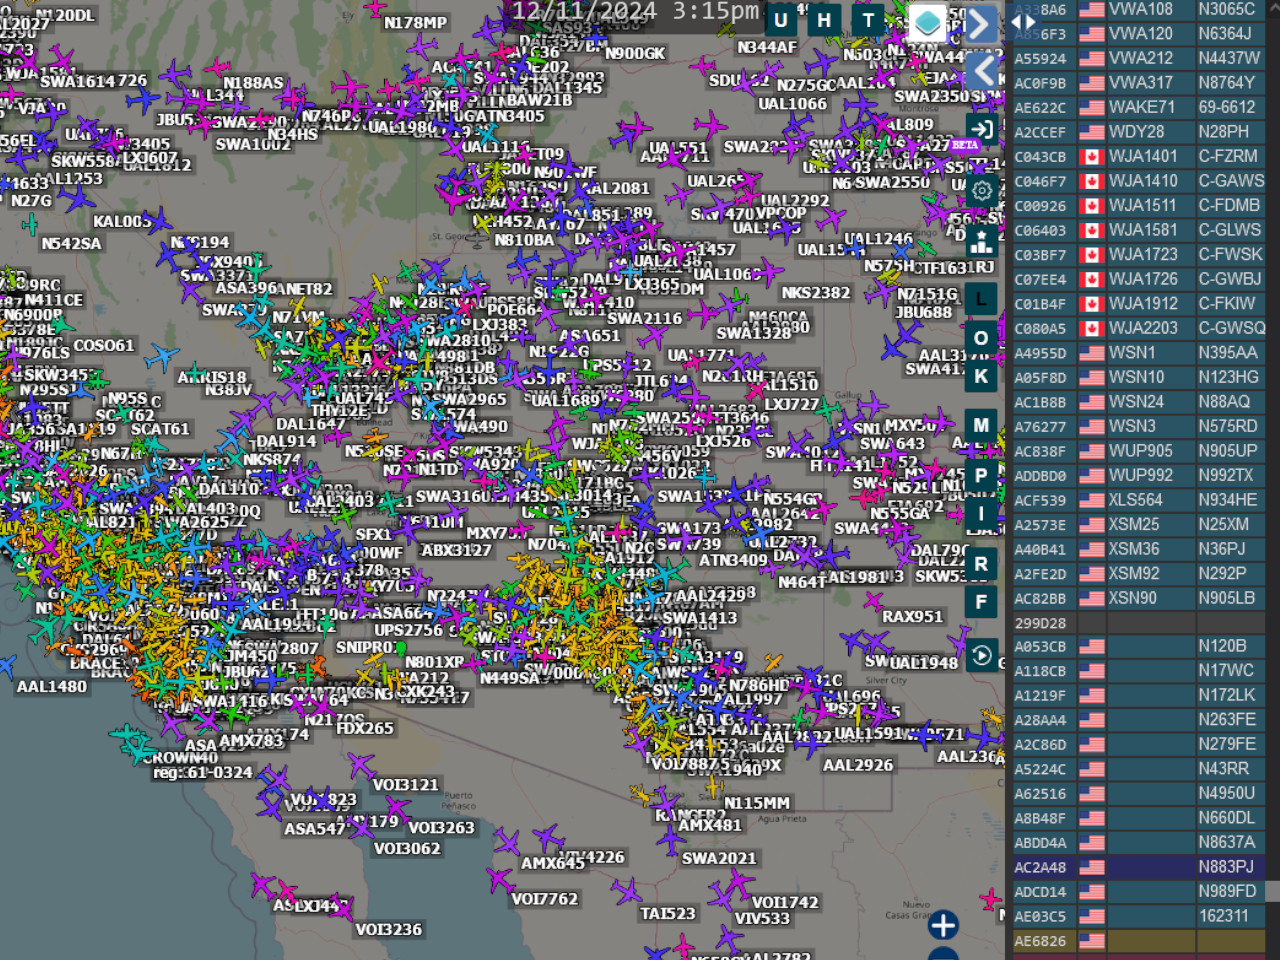This screenshot has width=1280, height=960.
Task: Click hex code 299D28 in the table
Action: pos(1040,622)
